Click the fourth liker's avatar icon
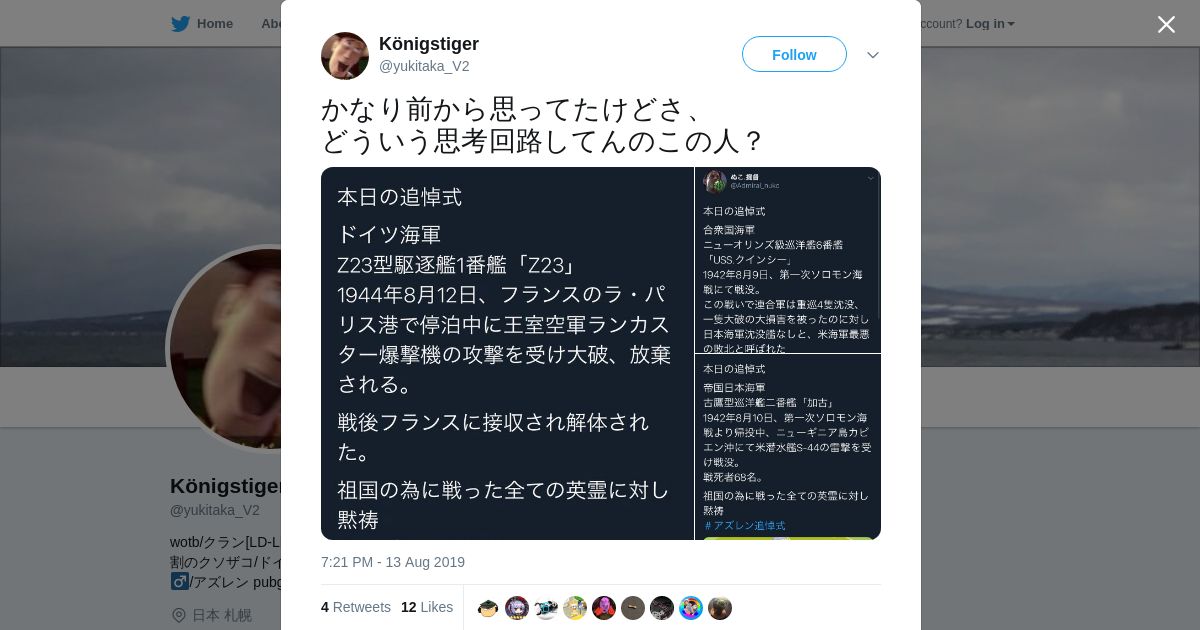Screen dimensions: 1200x630 [575, 608]
